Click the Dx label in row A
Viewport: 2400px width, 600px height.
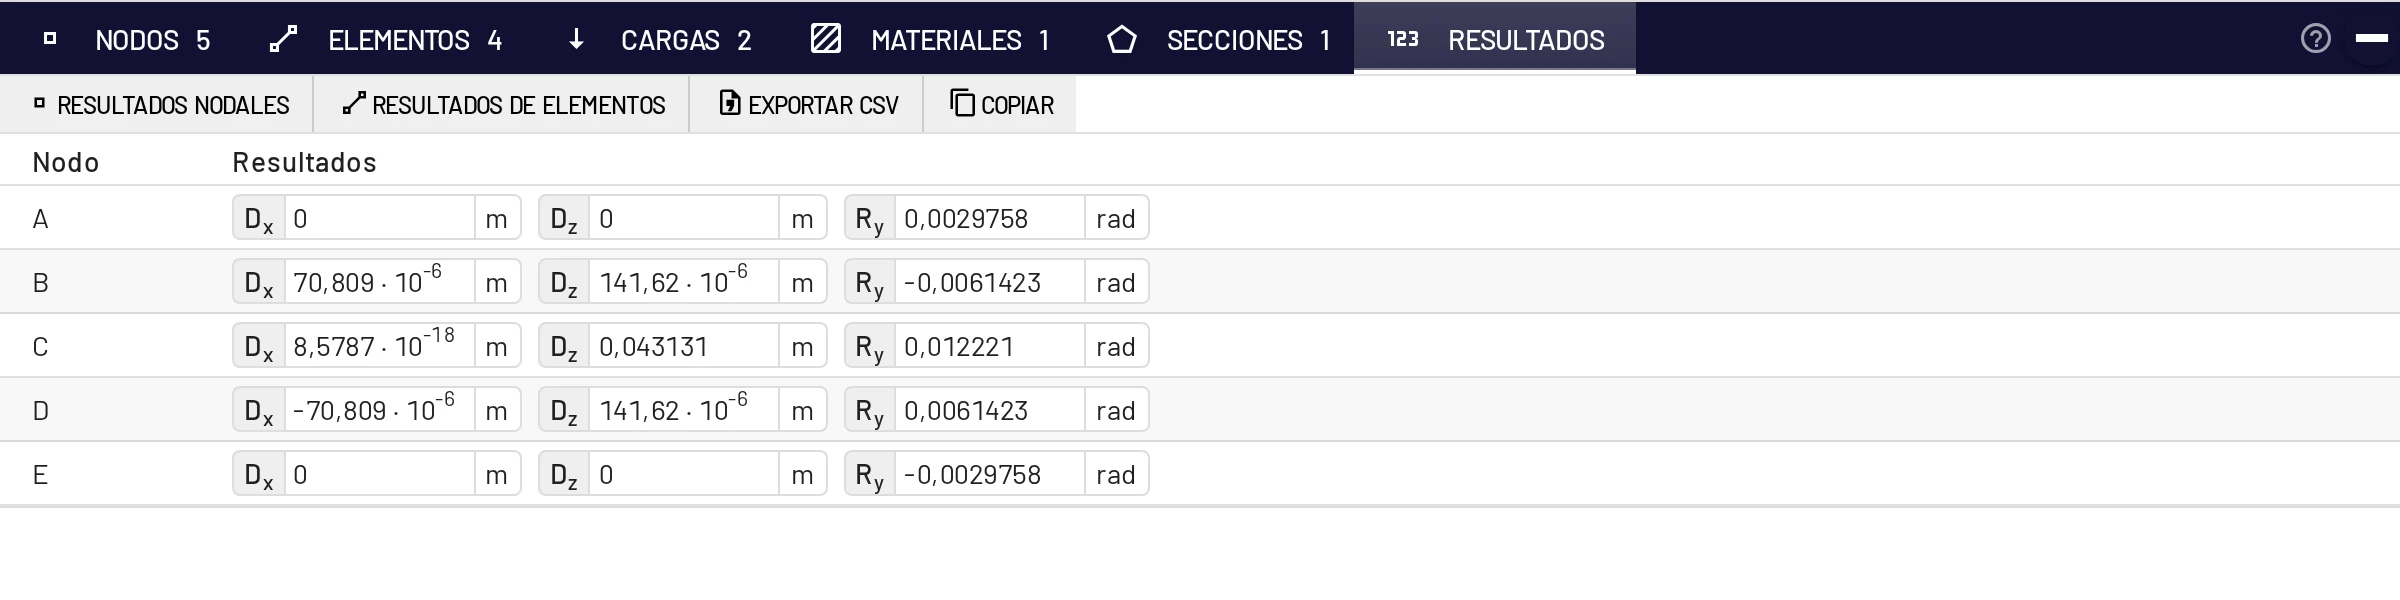click(x=259, y=219)
